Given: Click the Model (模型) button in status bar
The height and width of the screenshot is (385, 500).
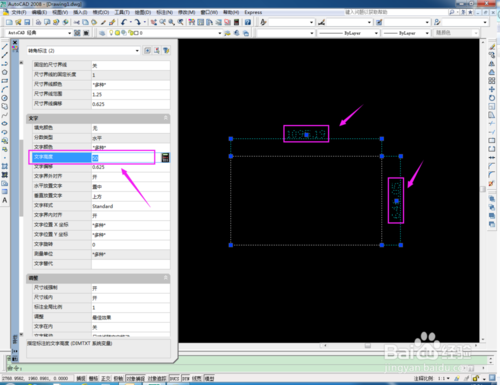Looking at the screenshot, I should [209, 378].
